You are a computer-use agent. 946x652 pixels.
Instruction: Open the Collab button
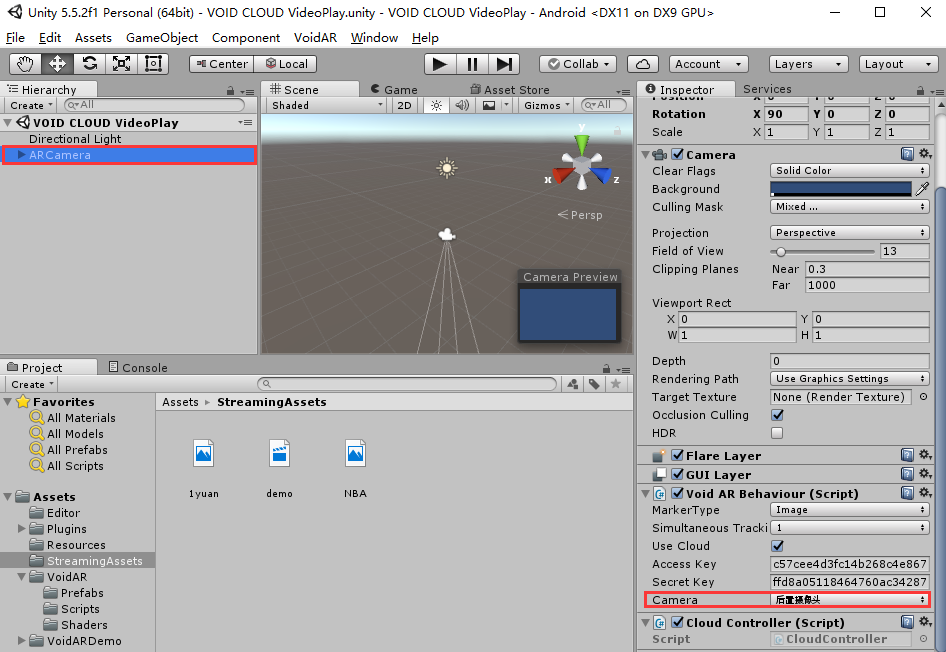point(578,64)
